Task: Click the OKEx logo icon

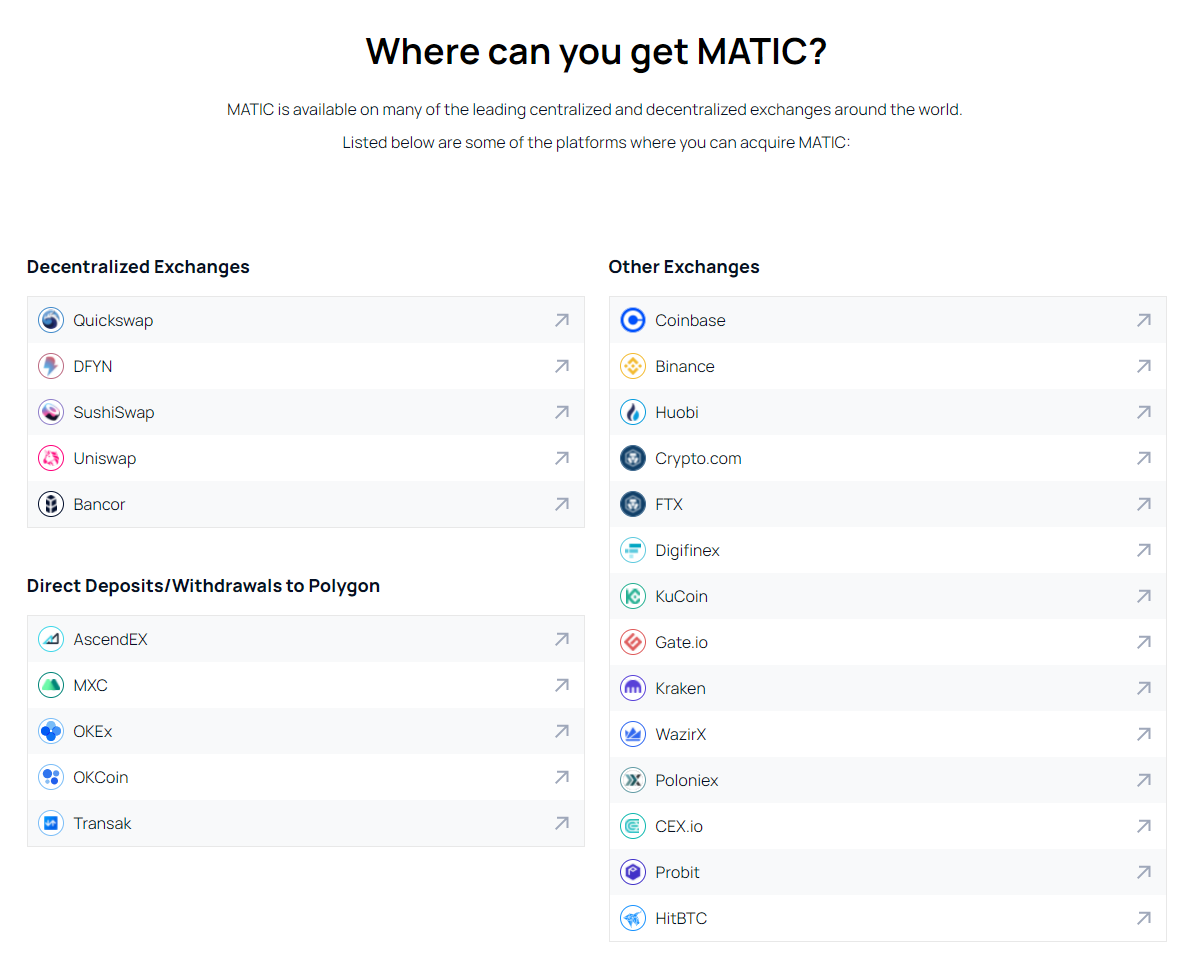Action: coord(51,732)
